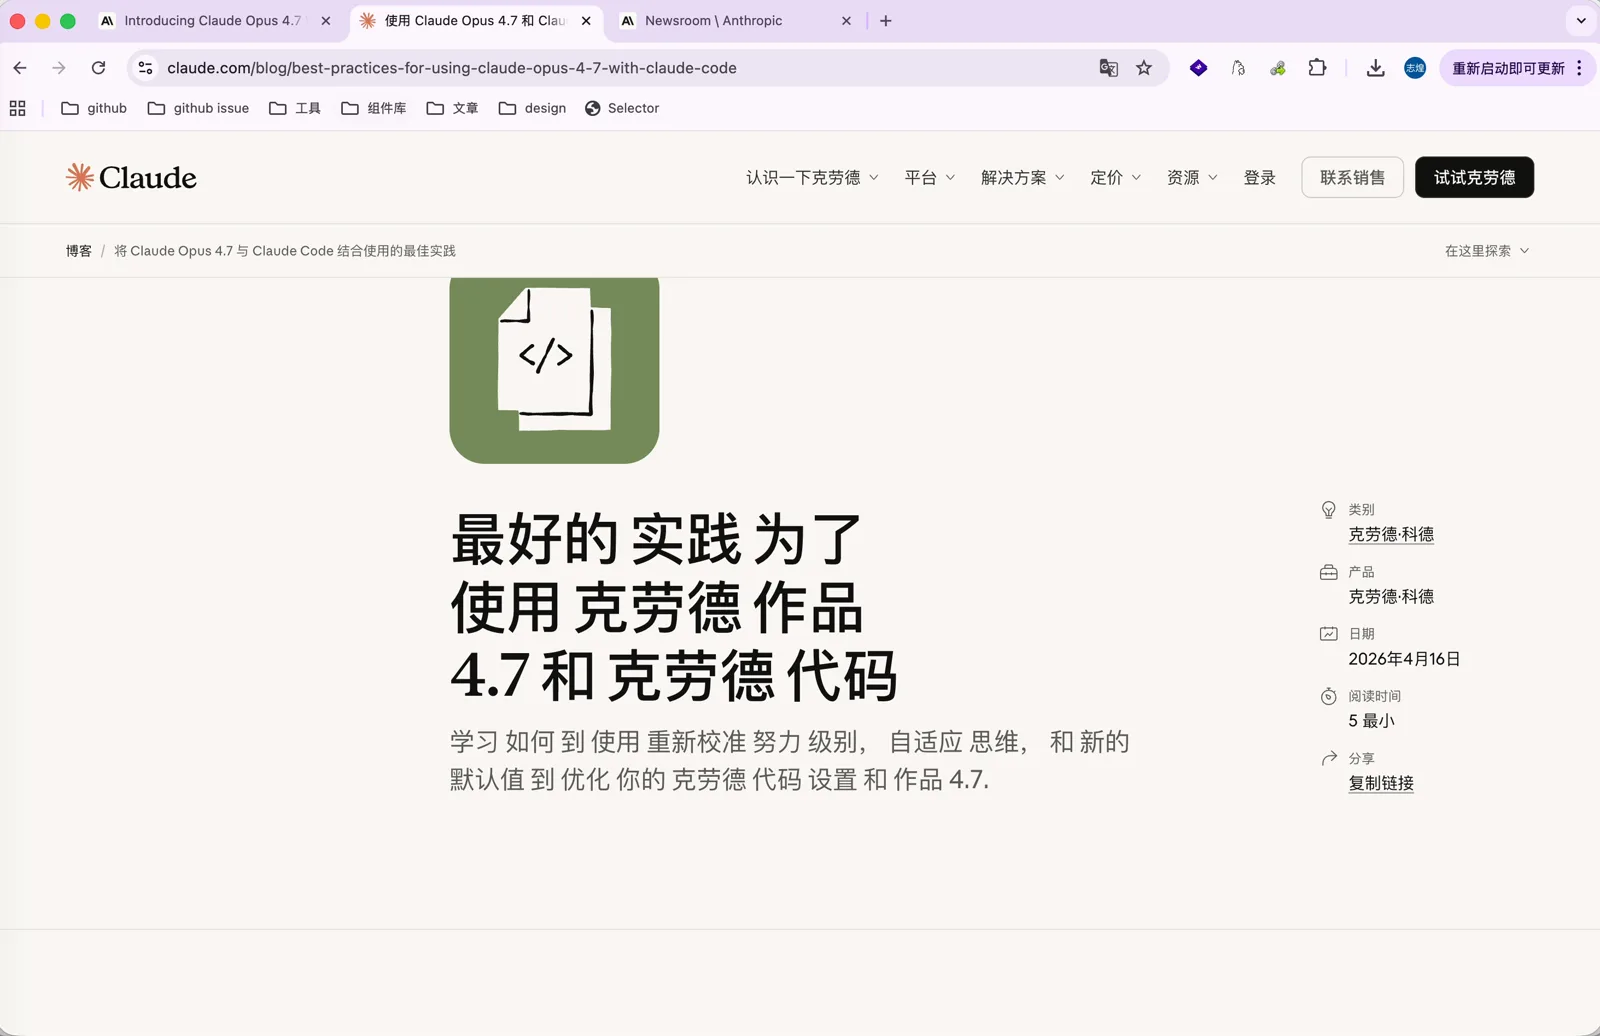Open site information icon in address bar

click(145, 68)
